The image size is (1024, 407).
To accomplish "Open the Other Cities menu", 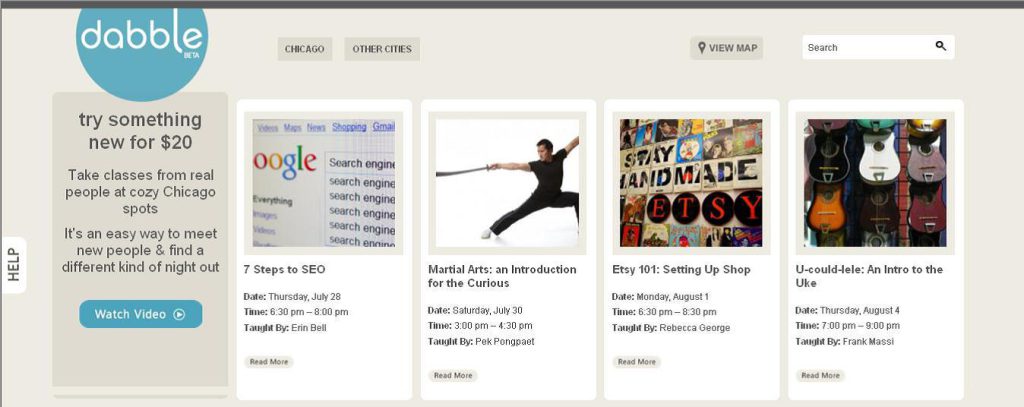I will coord(382,49).
